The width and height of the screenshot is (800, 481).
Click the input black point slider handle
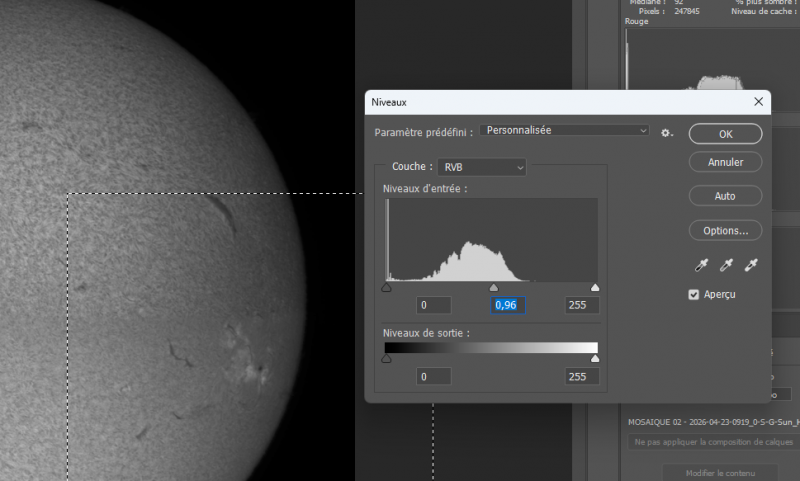tap(387, 288)
